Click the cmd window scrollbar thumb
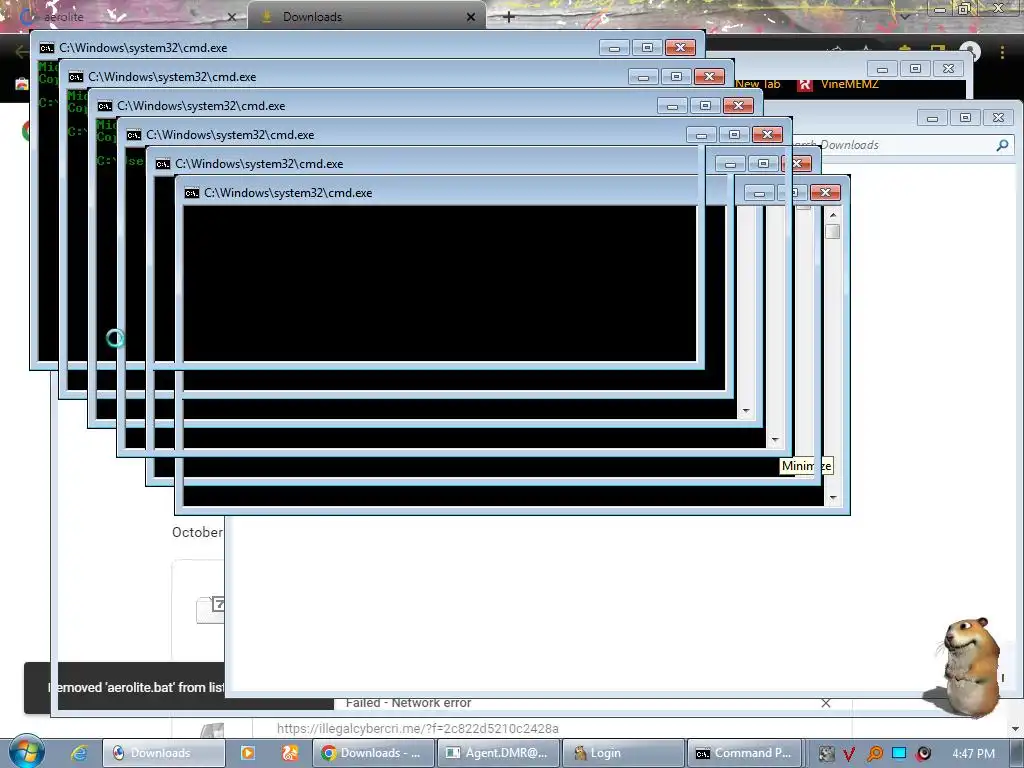This screenshot has height=768, width=1024. click(833, 231)
